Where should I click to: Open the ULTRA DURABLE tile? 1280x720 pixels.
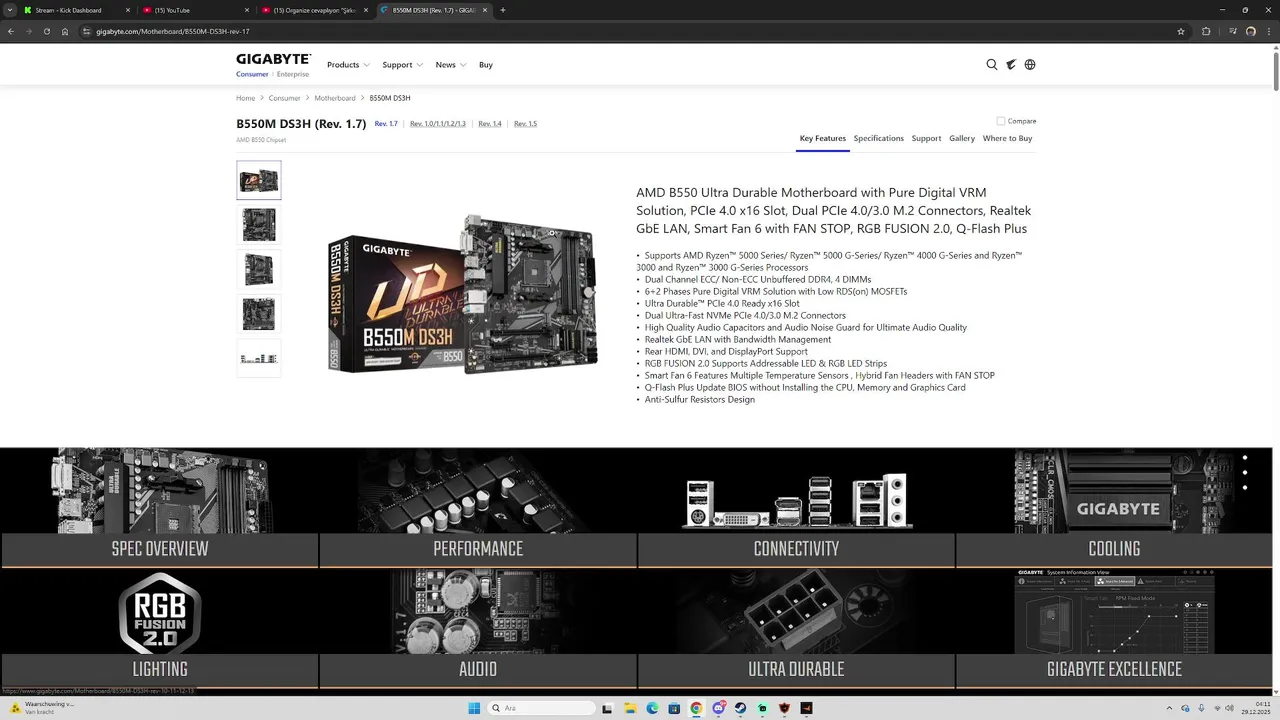(796, 628)
